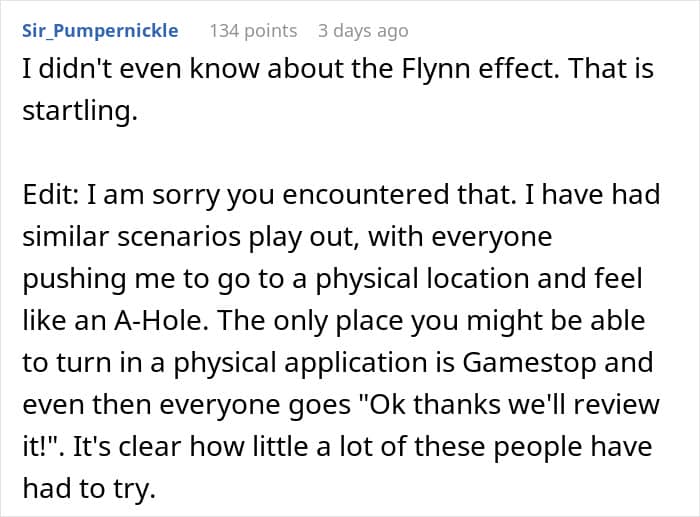Screen dimensions: 700x517
Task: Click the word Gamestop in the comment
Action: [x=529, y=362]
